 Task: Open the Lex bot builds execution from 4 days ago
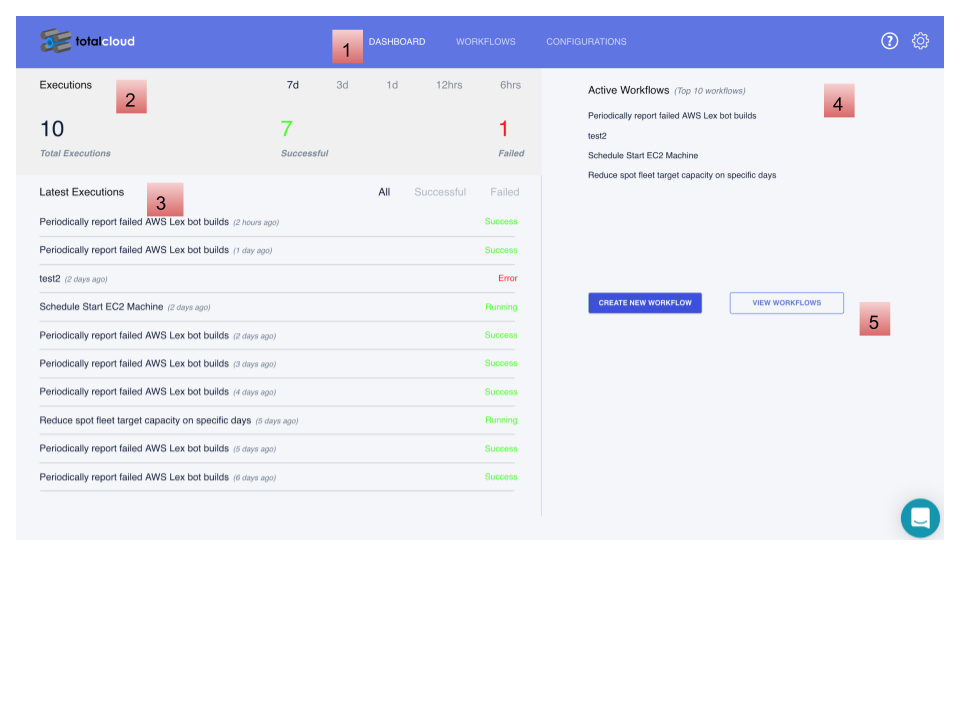point(277,392)
